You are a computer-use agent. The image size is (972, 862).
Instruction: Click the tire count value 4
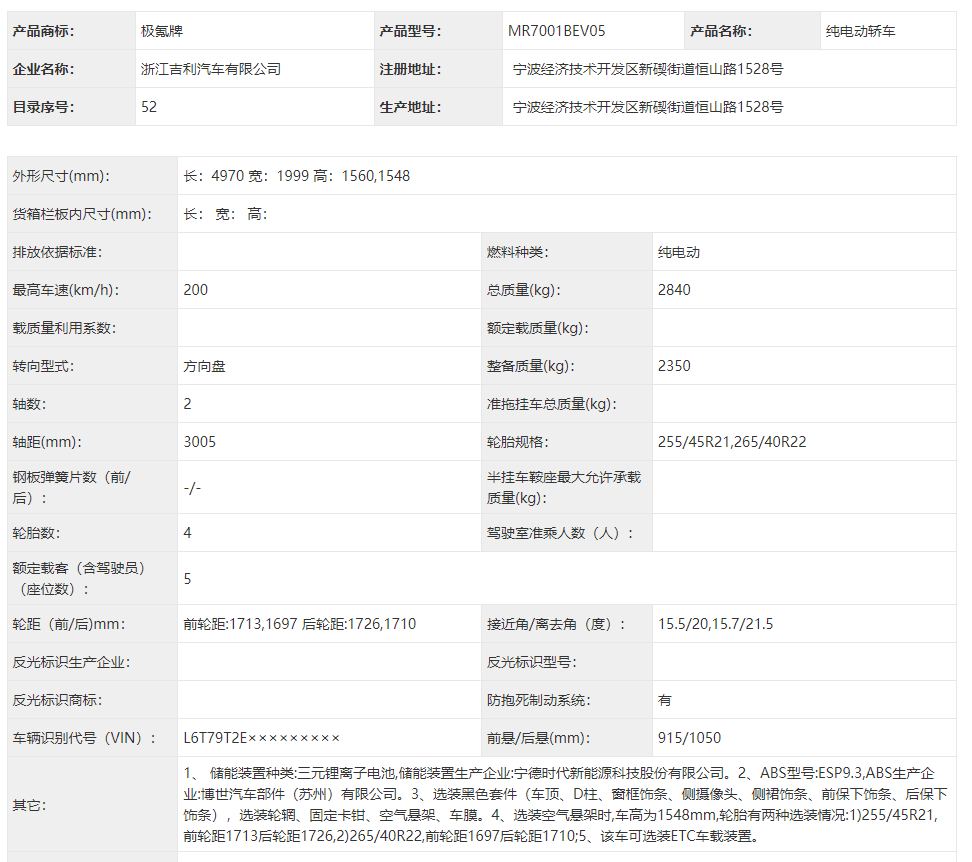pyautogui.click(x=187, y=533)
